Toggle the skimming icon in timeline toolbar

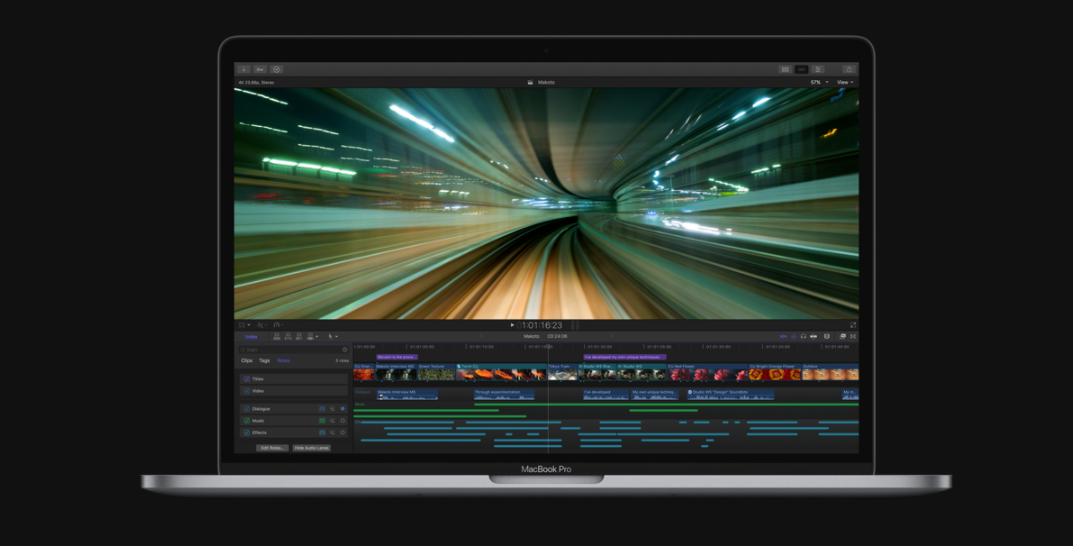783,336
